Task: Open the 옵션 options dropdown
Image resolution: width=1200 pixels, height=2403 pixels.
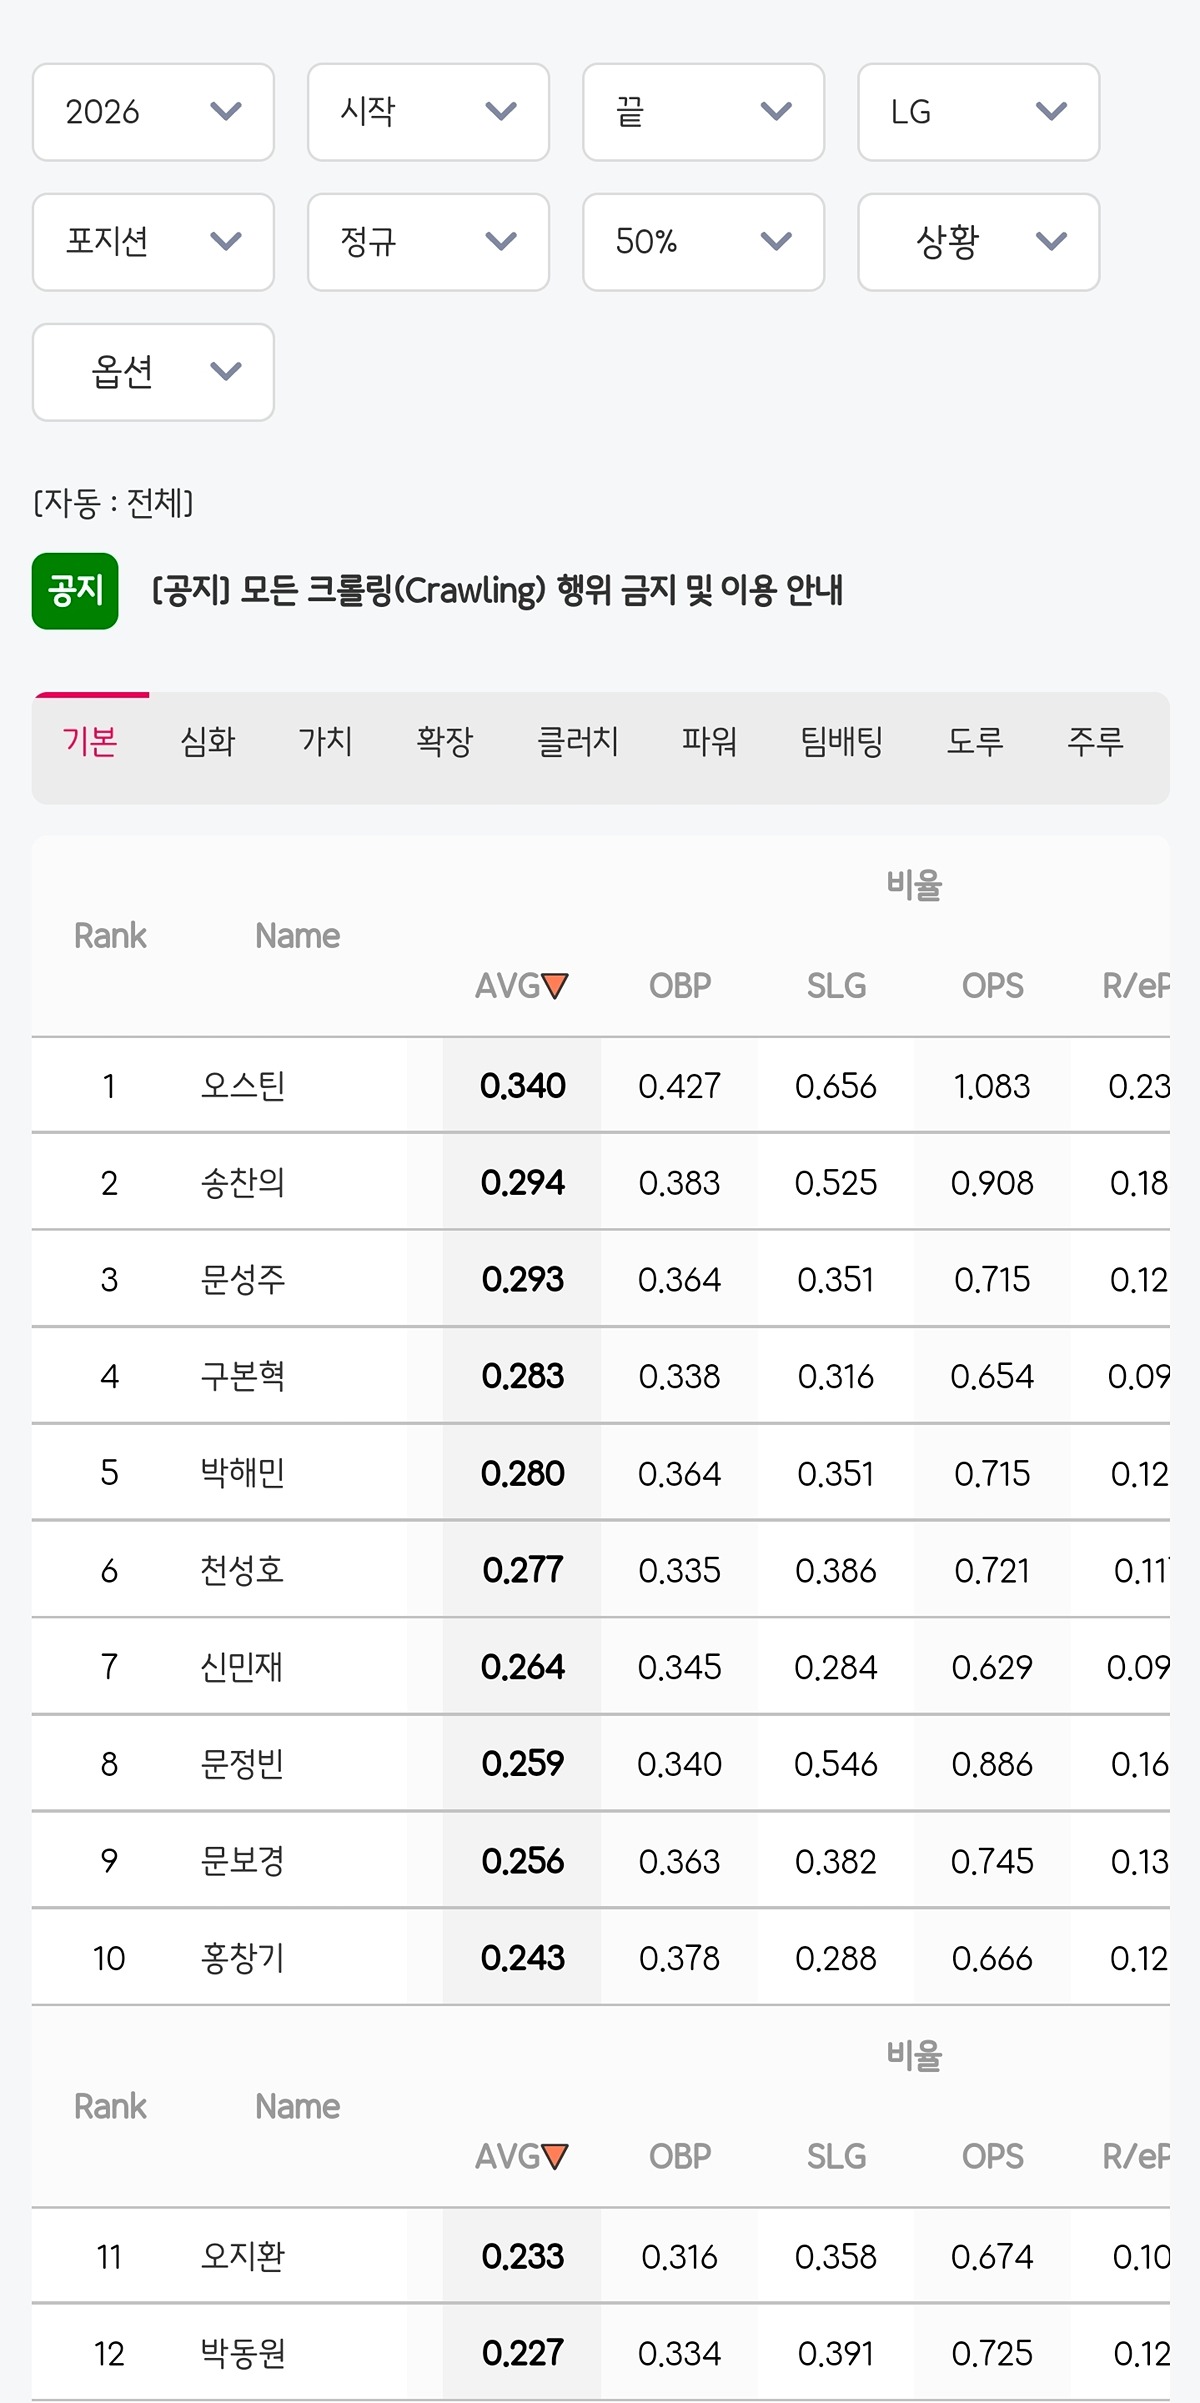Action: [153, 372]
